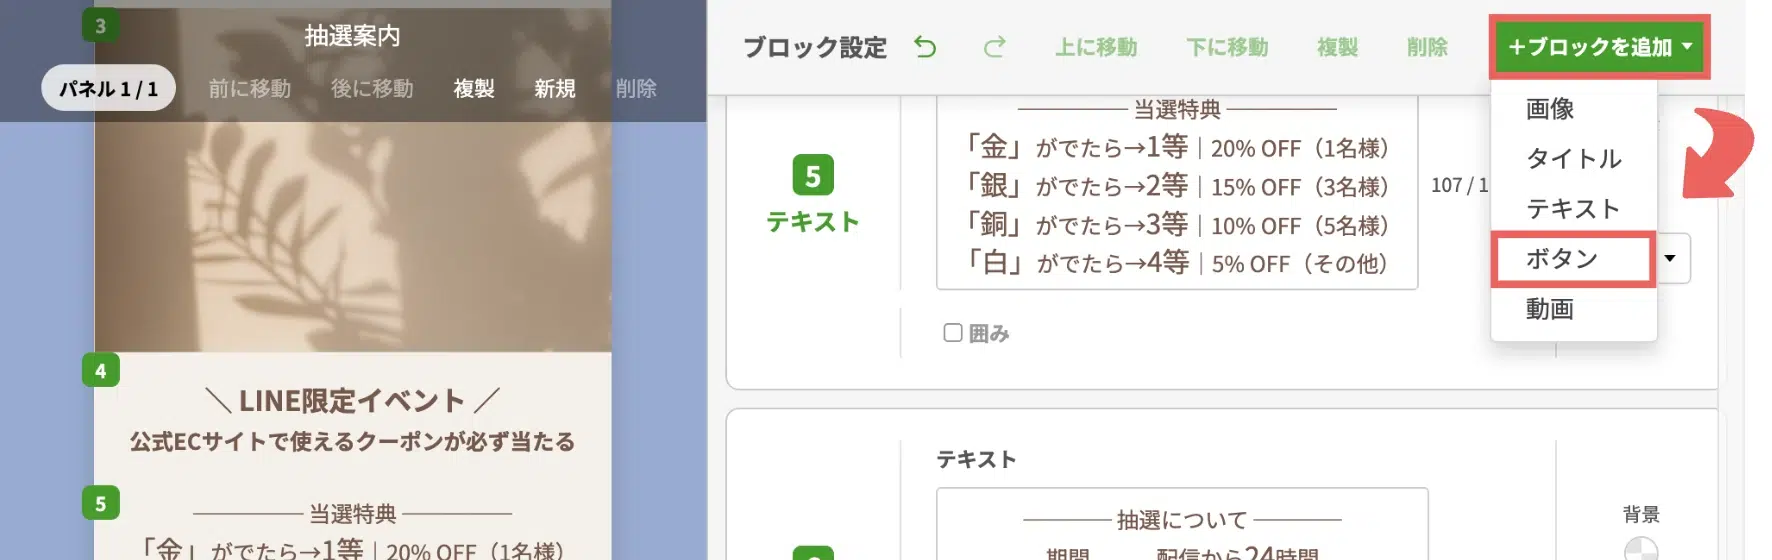Choose タイトル from the add block menu

point(1573,158)
